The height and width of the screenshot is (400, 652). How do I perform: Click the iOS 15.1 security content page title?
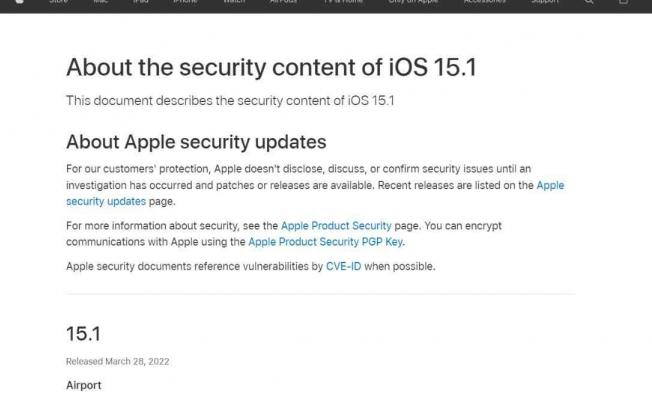pyautogui.click(x=271, y=67)
